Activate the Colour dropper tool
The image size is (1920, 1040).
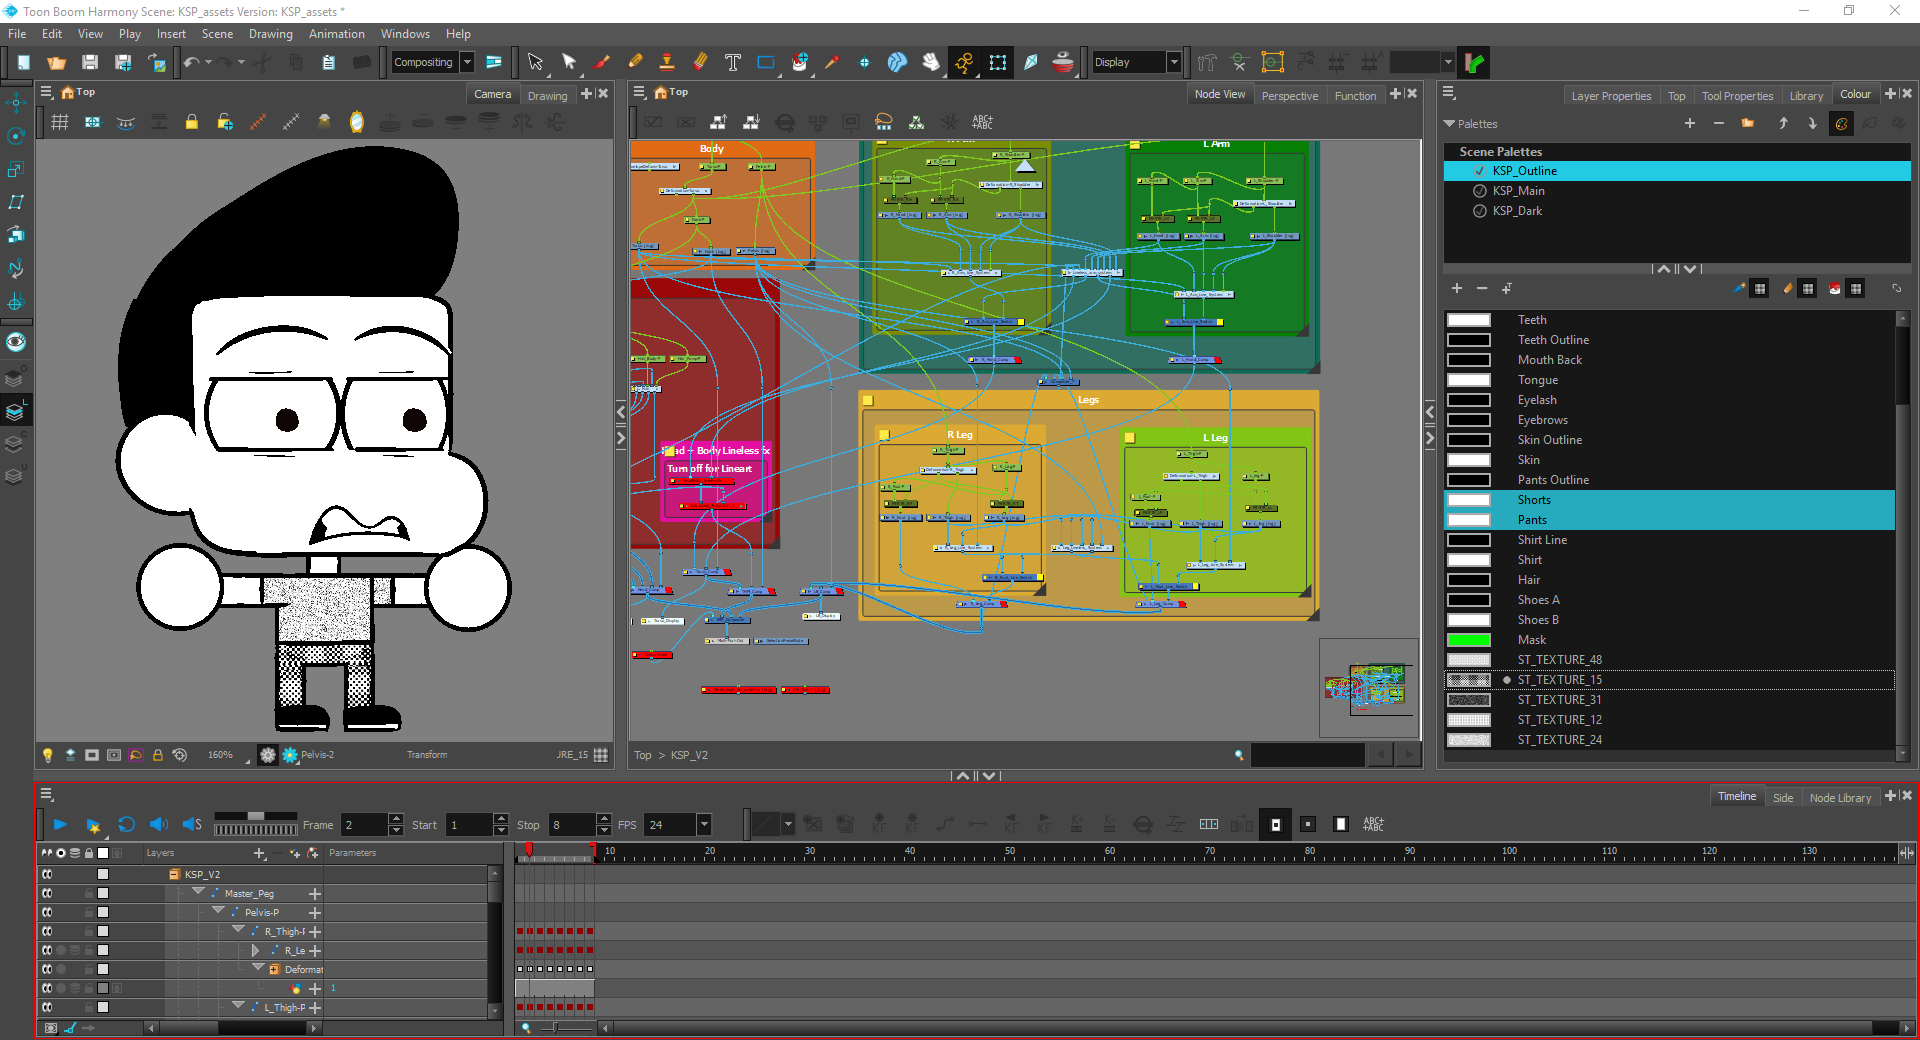point(832,62)
